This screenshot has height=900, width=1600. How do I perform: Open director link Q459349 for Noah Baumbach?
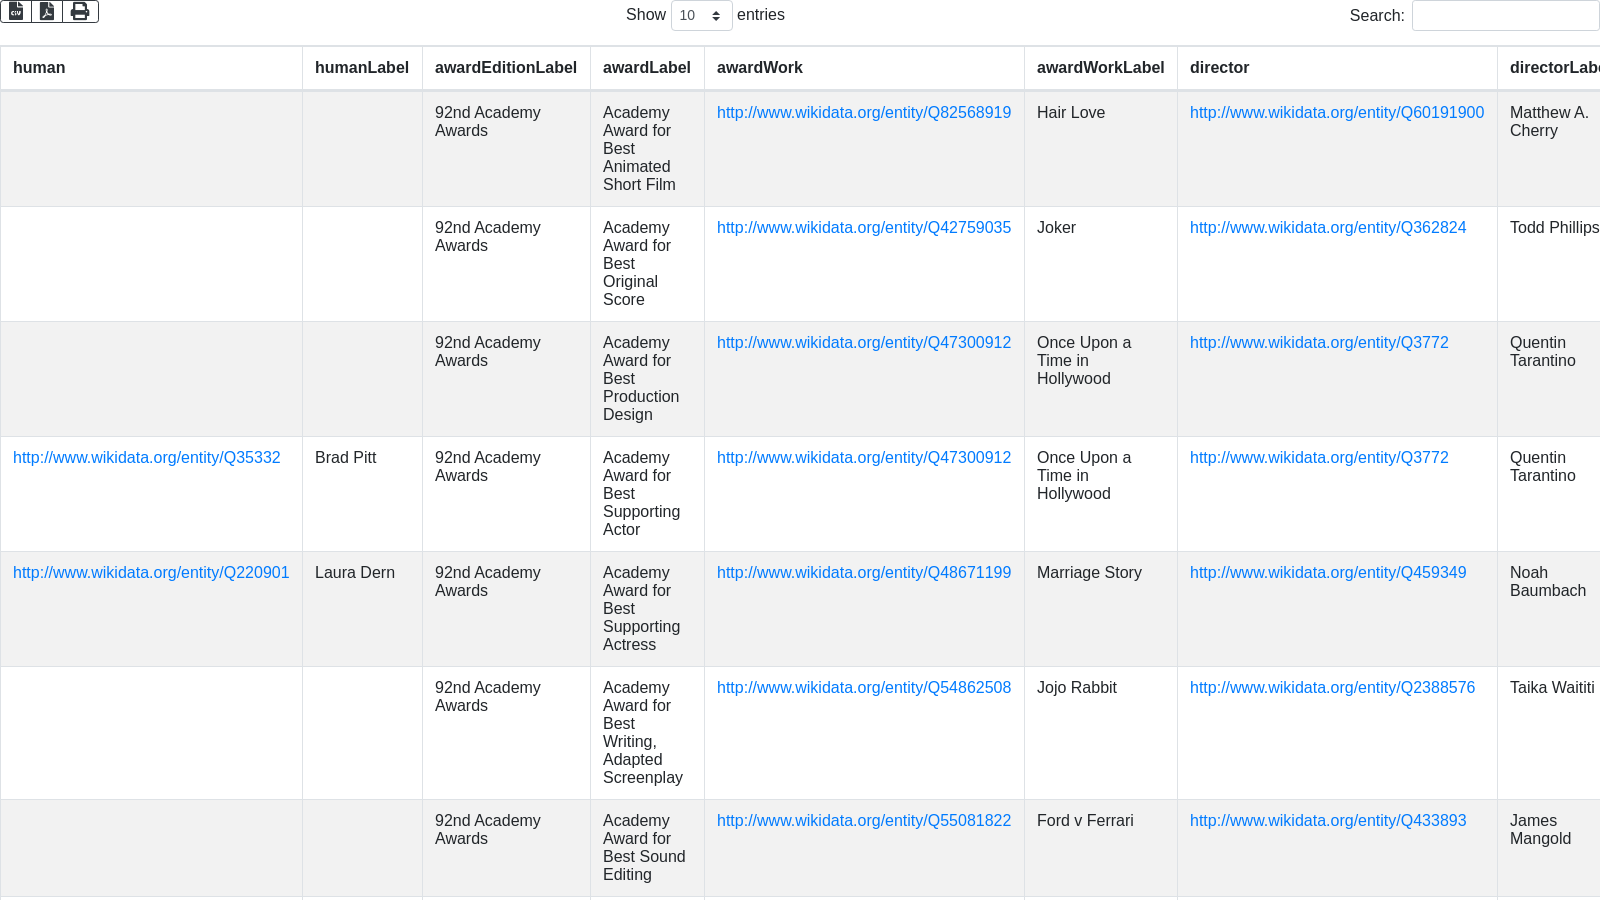point(1328,573)
